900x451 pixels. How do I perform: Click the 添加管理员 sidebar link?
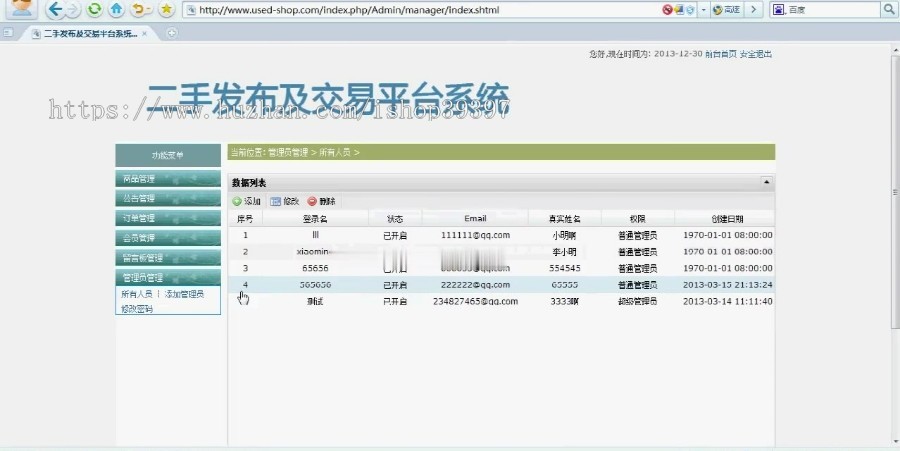[x=184, y=294]
